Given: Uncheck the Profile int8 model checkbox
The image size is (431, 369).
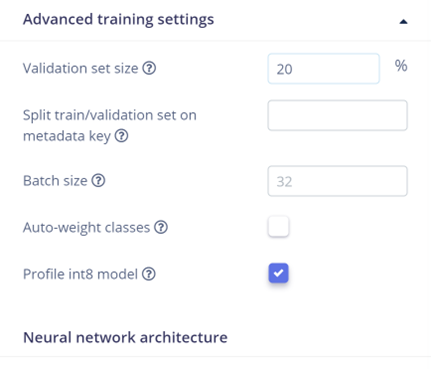Looking at the screenshot, I should click(x=278, y=273).
